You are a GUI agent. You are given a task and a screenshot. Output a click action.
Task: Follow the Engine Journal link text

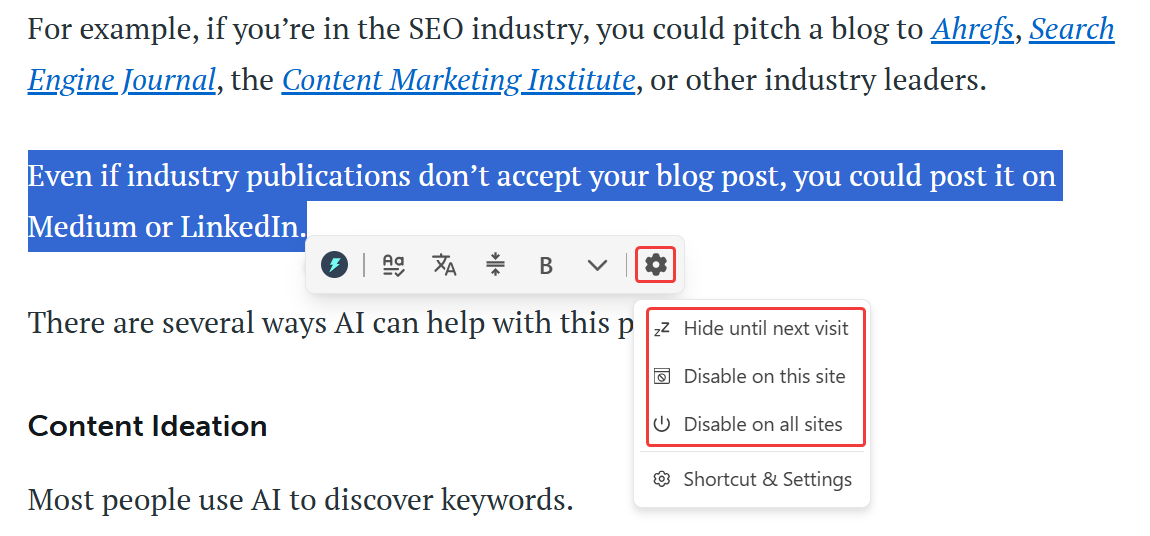click(x=122, y=80)
